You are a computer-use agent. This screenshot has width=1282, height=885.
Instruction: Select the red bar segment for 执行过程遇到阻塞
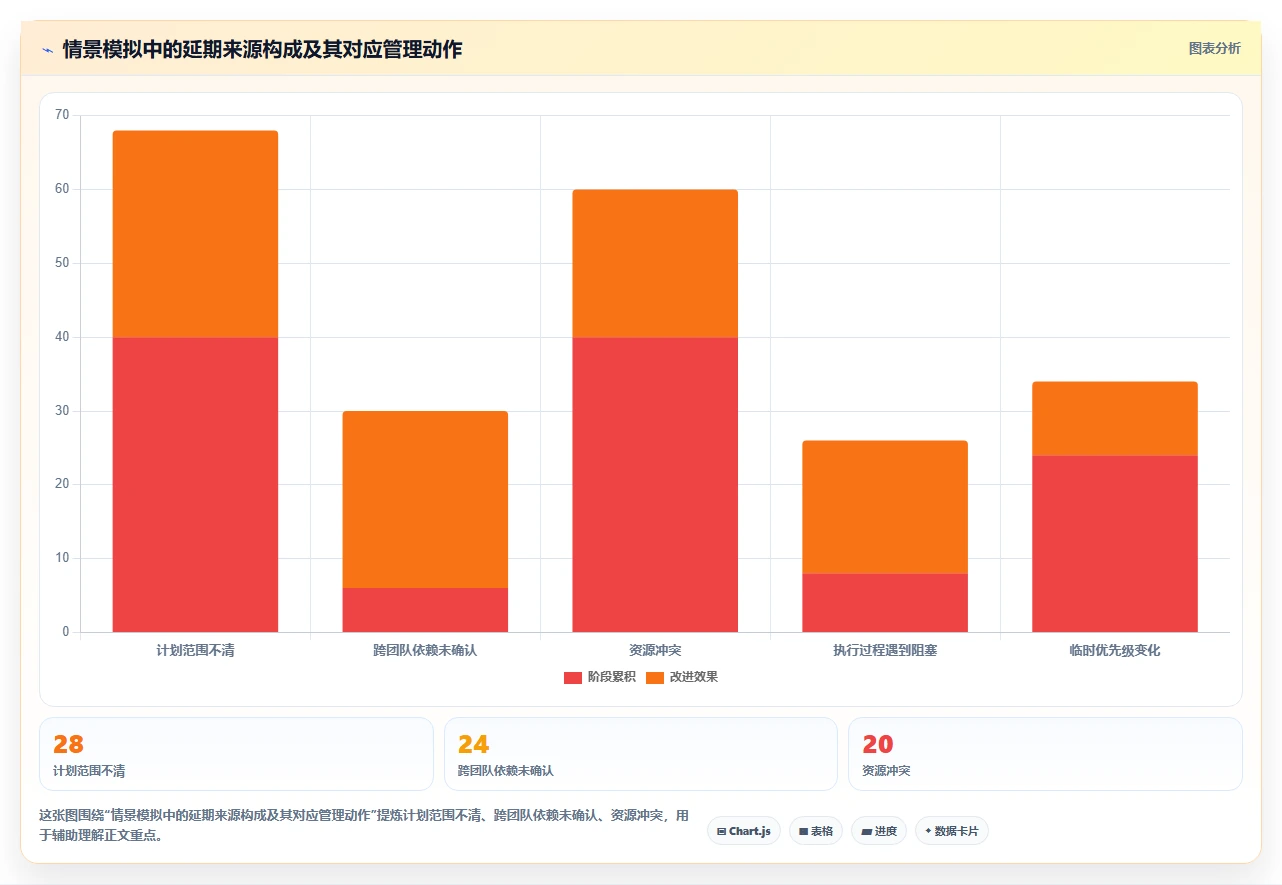(x=885, y=603)
